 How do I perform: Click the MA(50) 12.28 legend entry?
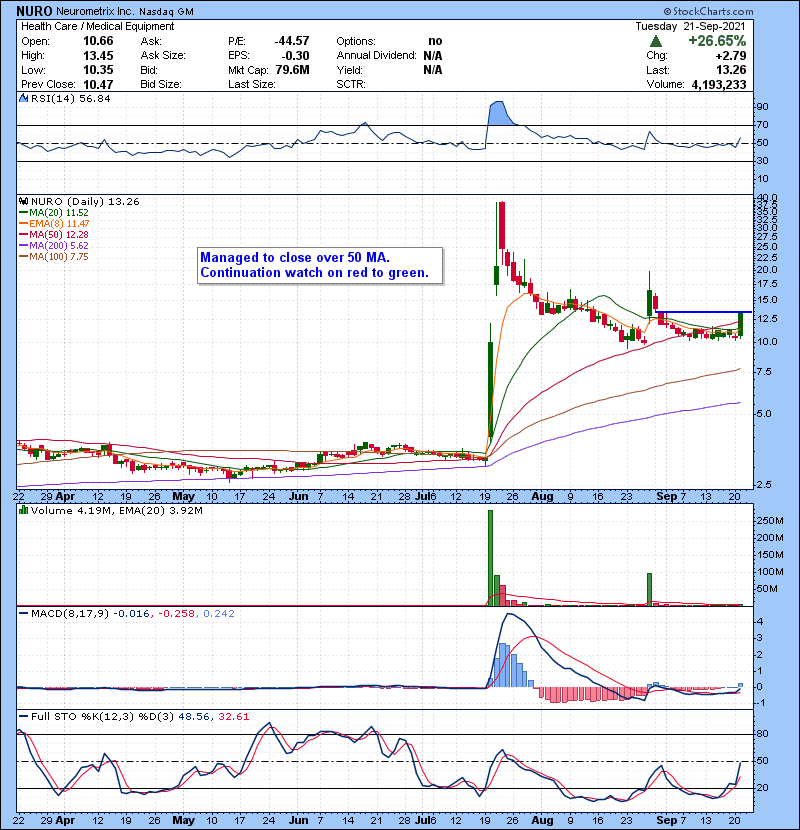coord(54,234)
